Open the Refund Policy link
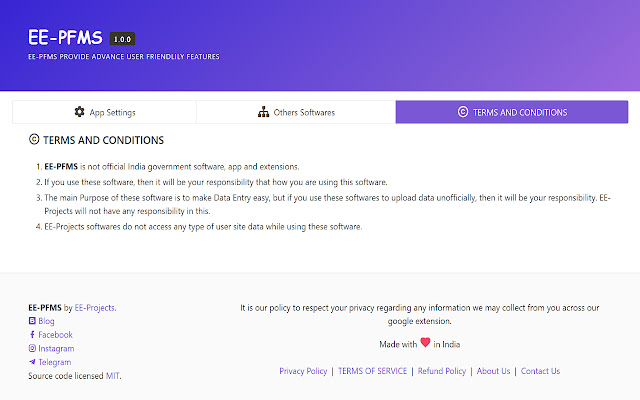Screen dimensions: 640x400 click(x=441, y=371)
